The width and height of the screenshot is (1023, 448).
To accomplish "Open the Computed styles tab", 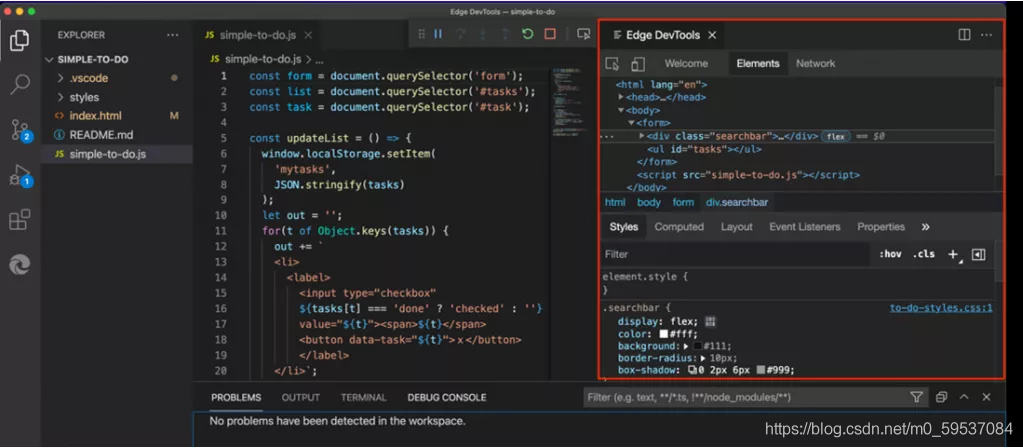I will point(679,227).
